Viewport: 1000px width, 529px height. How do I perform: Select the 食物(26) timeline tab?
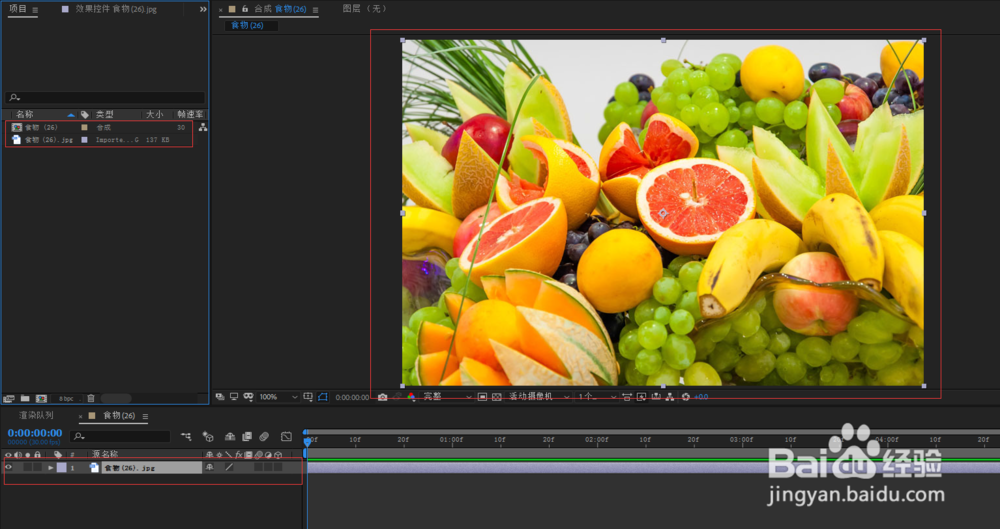click(x=119, y=415)
